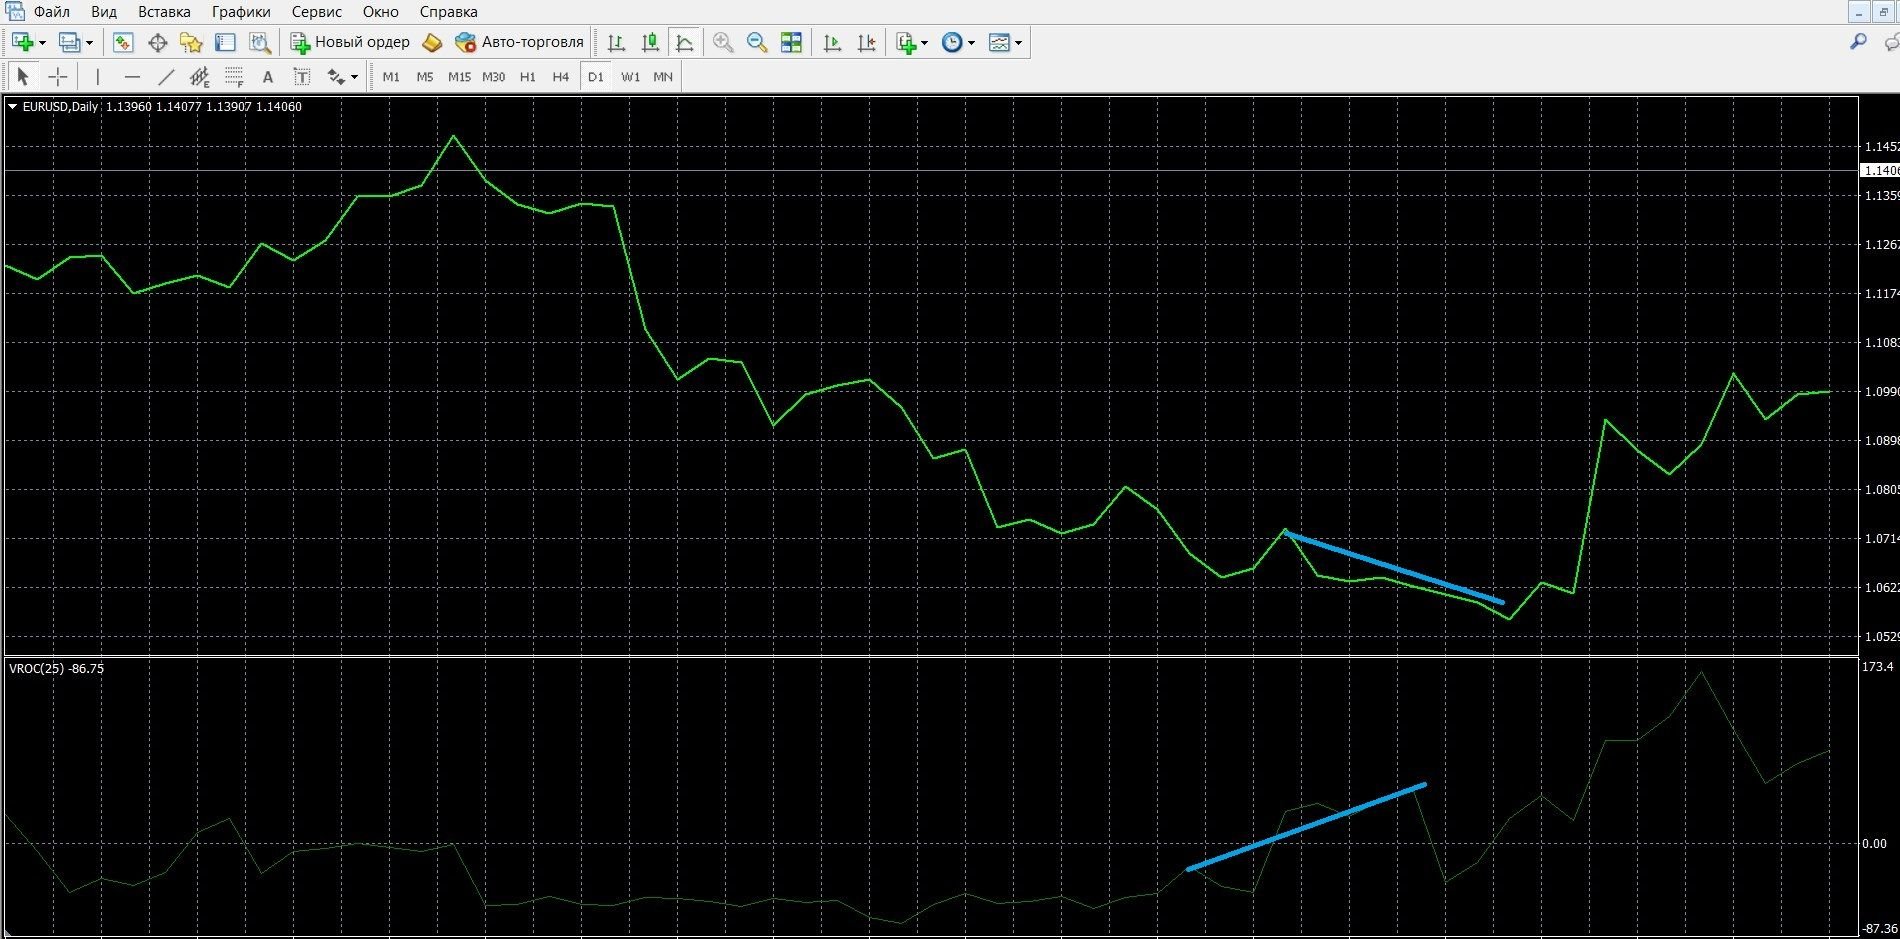Viewport: 1900px width, 939px height.
Task: Open the Strategy Tester magnifier icon
Action: click(x=260, y=42)
